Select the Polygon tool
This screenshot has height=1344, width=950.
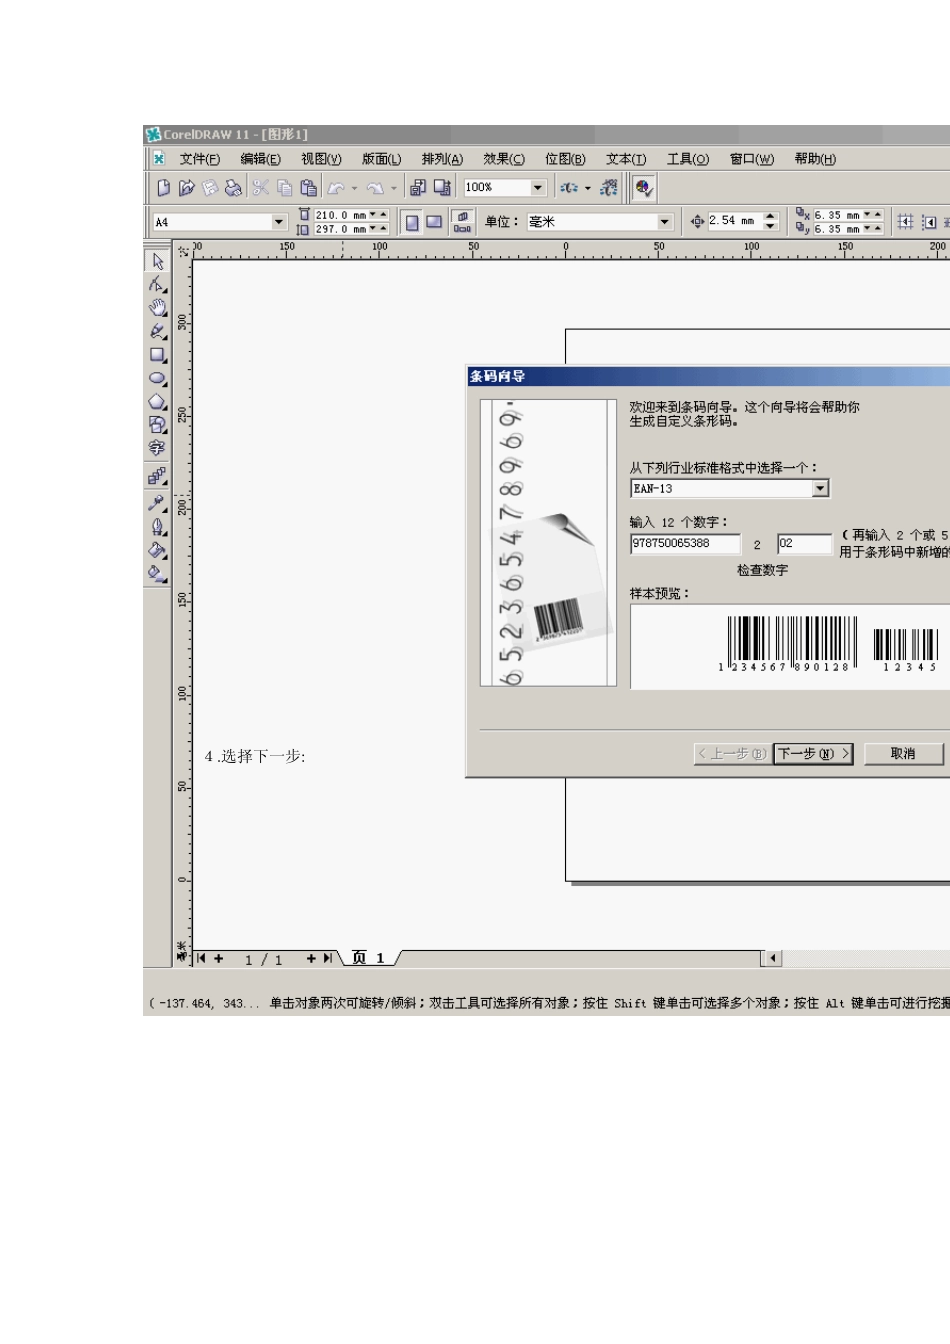pos(157,402)
